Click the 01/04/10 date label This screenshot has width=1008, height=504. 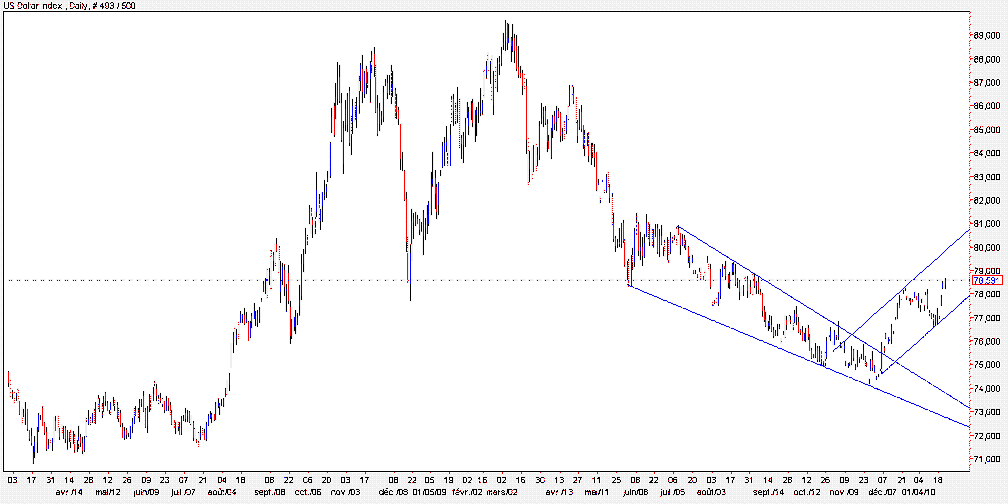(x=919, y=492)
